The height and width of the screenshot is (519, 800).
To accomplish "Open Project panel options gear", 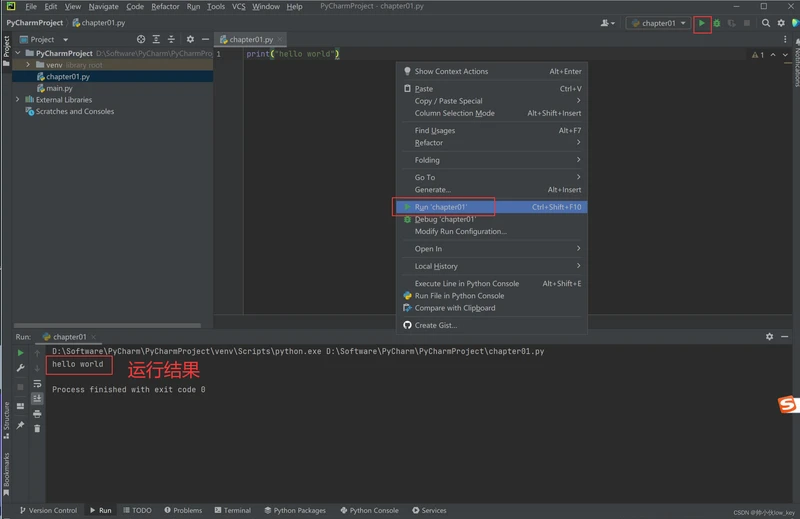I will click(190, 39).
